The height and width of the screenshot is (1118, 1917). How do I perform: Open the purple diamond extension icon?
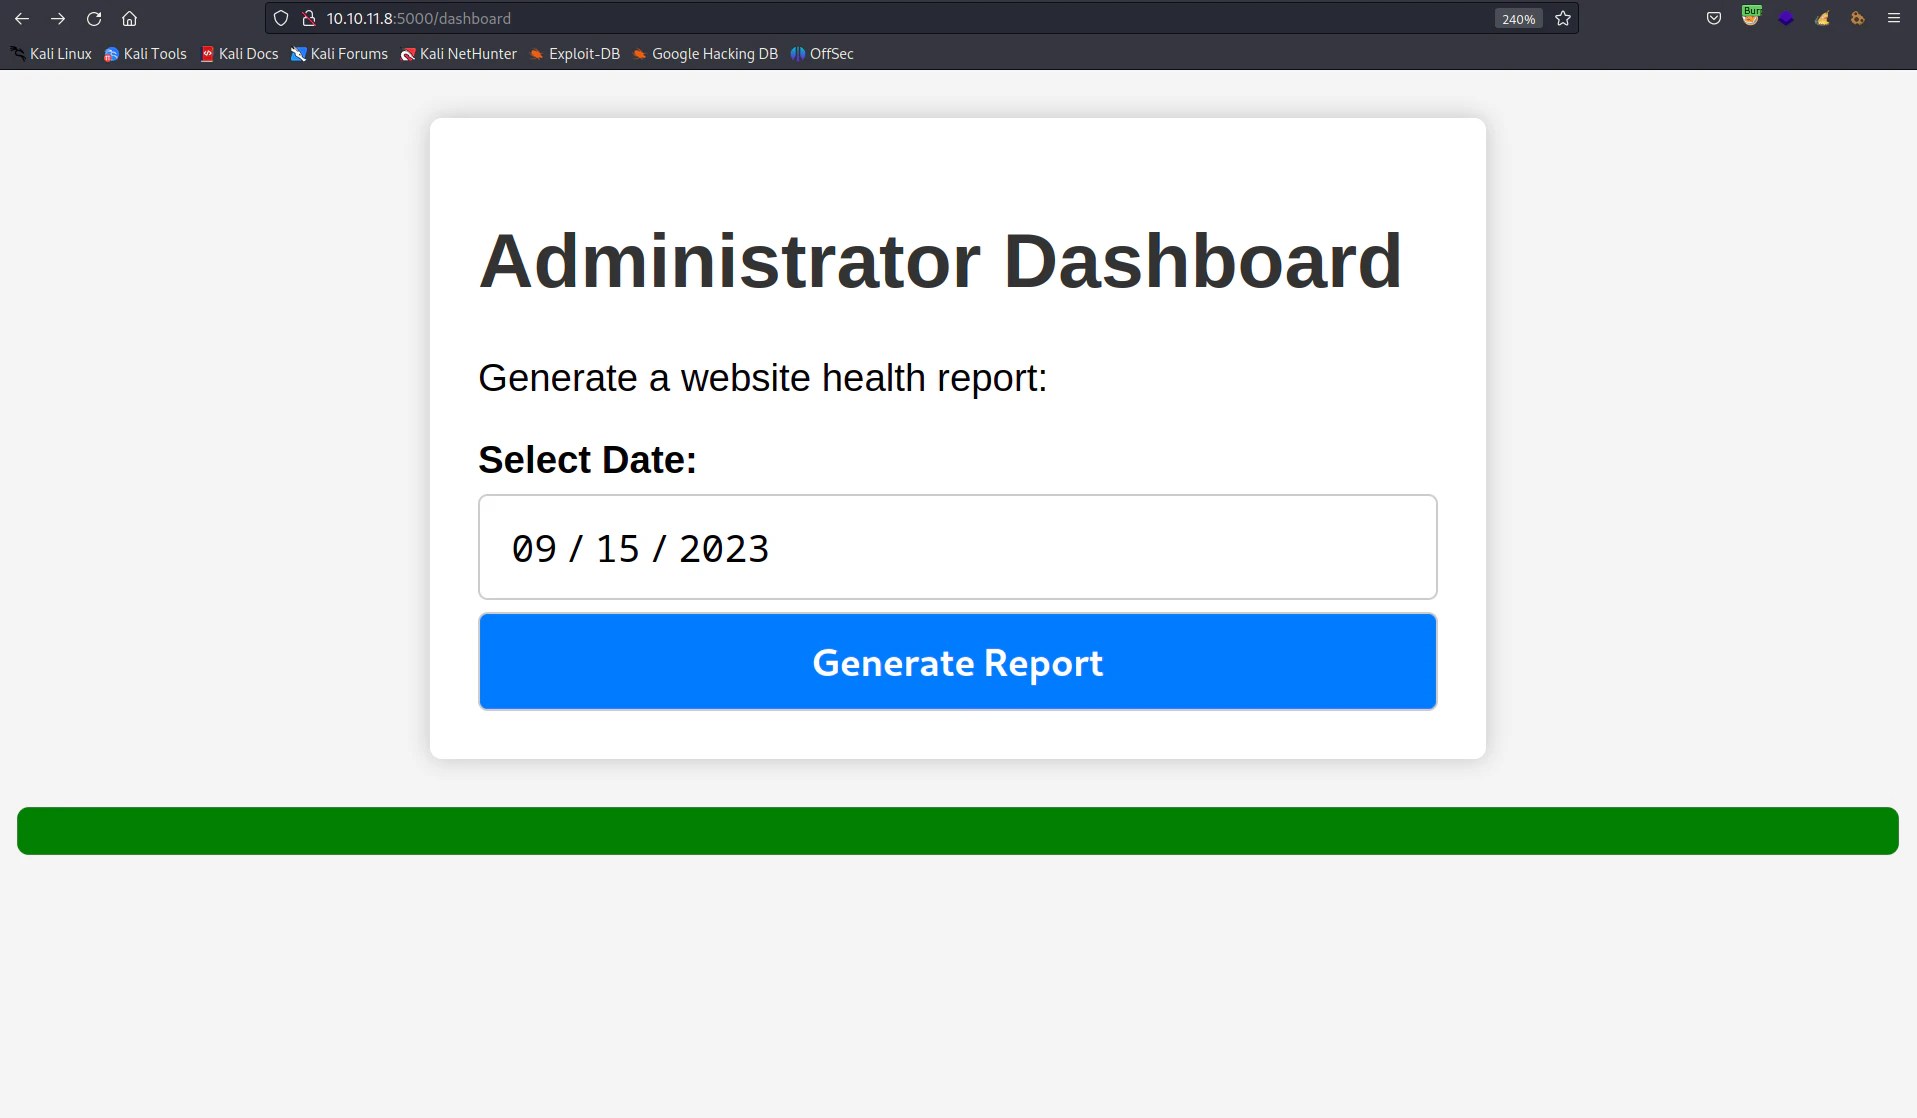1786,18
